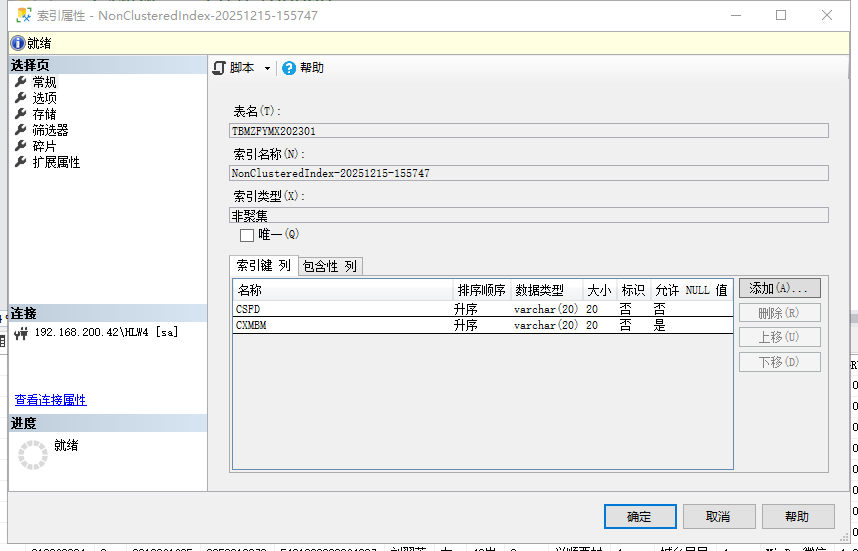Click the bottom 帮助 button
Image resolution: width=858 pixels, height=551 pixels.
point(798,517)
